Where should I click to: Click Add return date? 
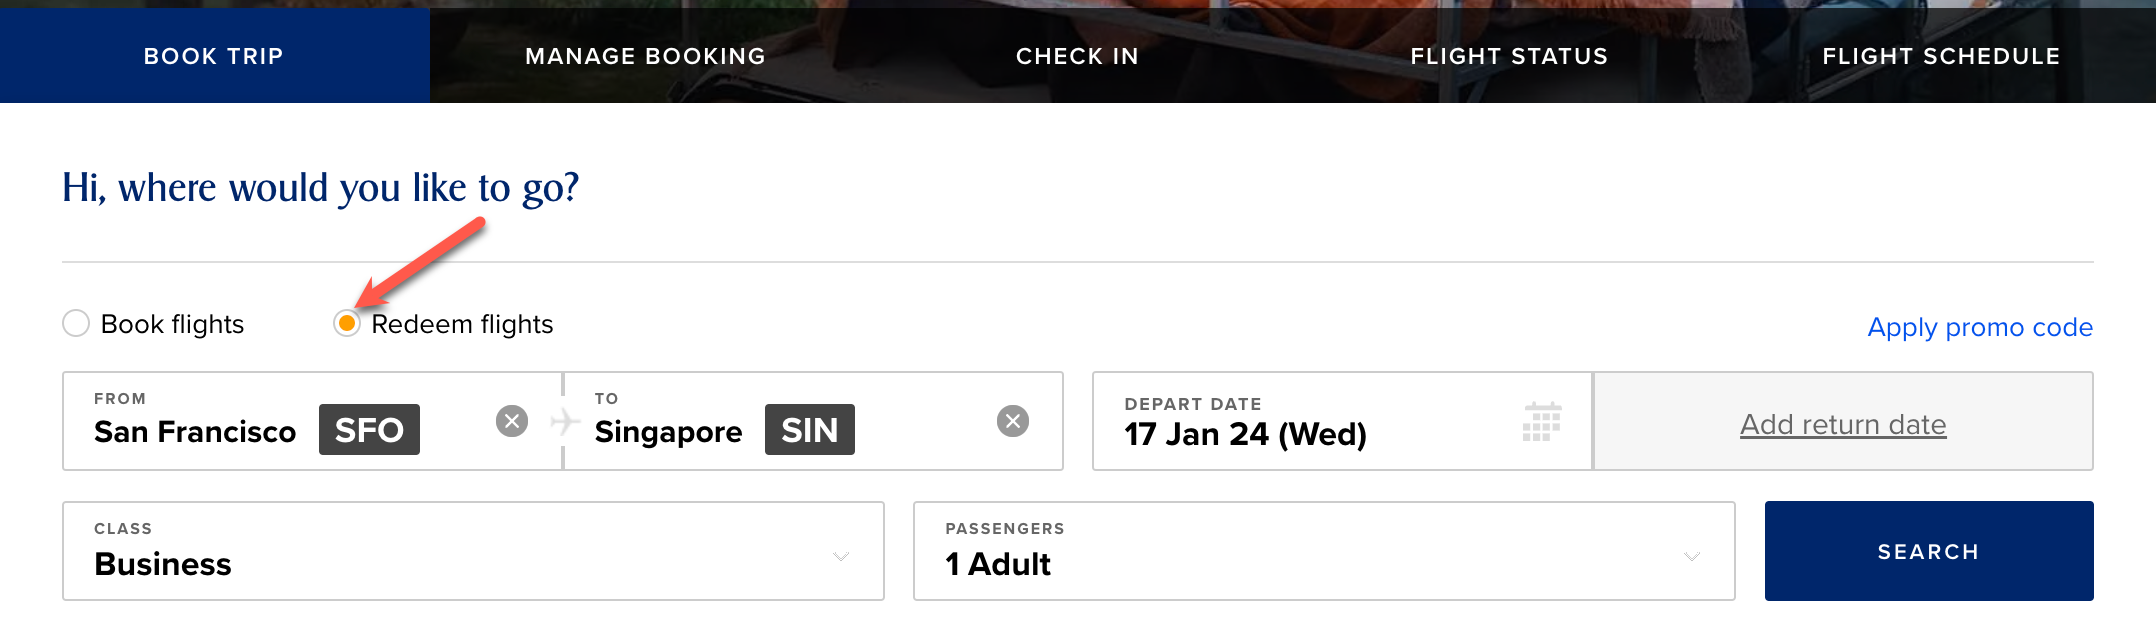(x=1843, y=423)
